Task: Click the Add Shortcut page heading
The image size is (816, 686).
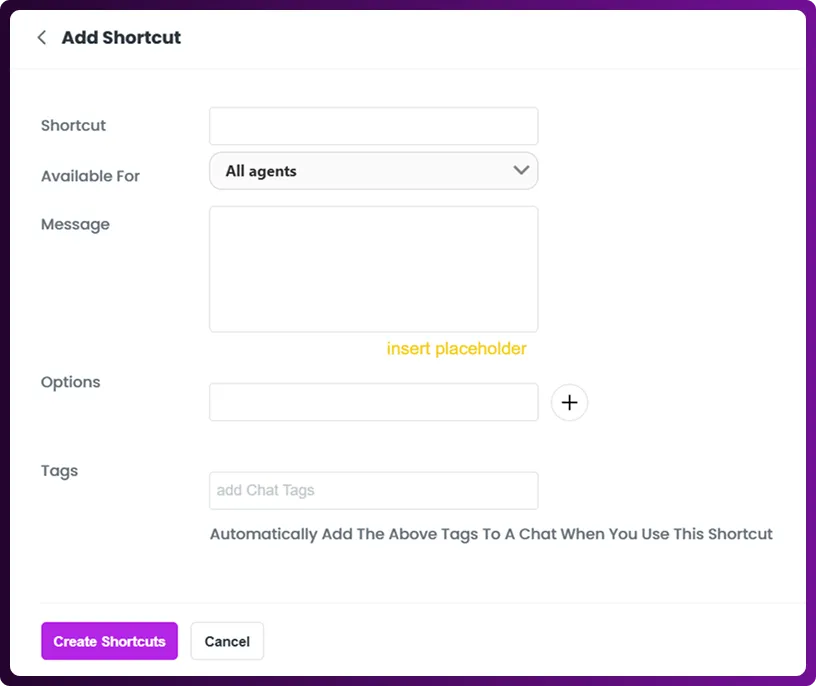Action: pos(121,38)
